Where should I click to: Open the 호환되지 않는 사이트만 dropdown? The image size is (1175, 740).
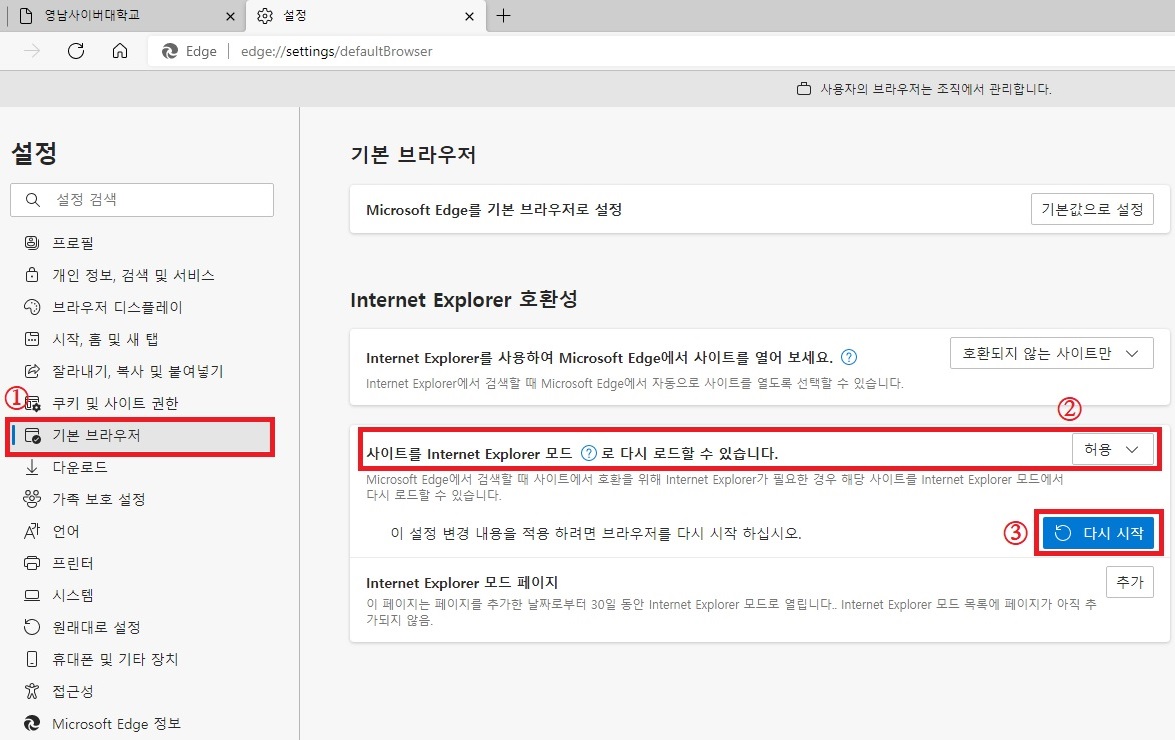click(1051, 353)
